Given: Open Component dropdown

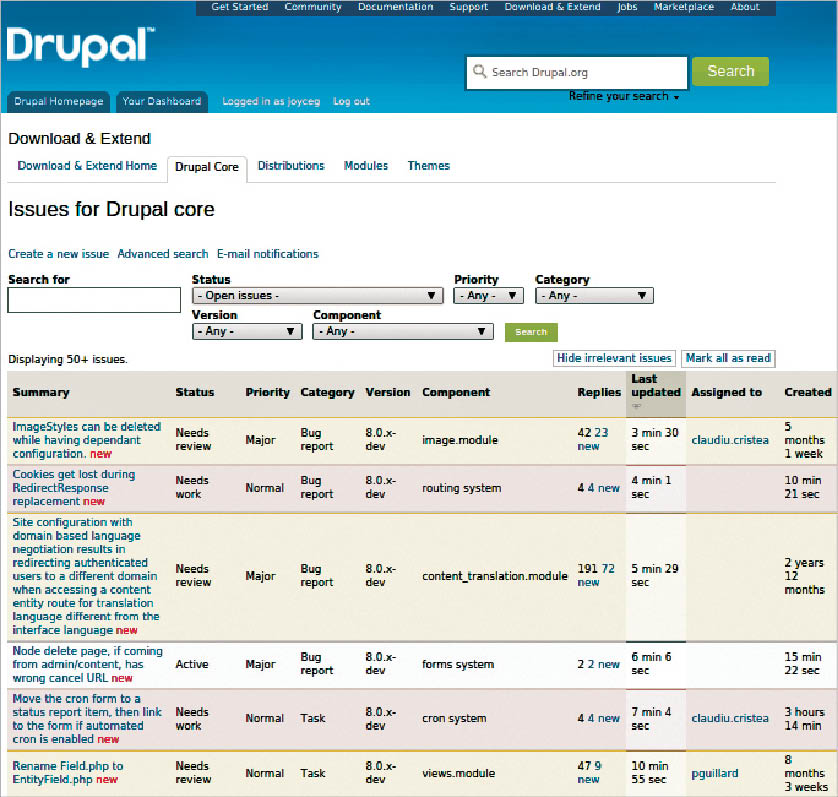Looking at the screenshot, I should tap(403, 331).
